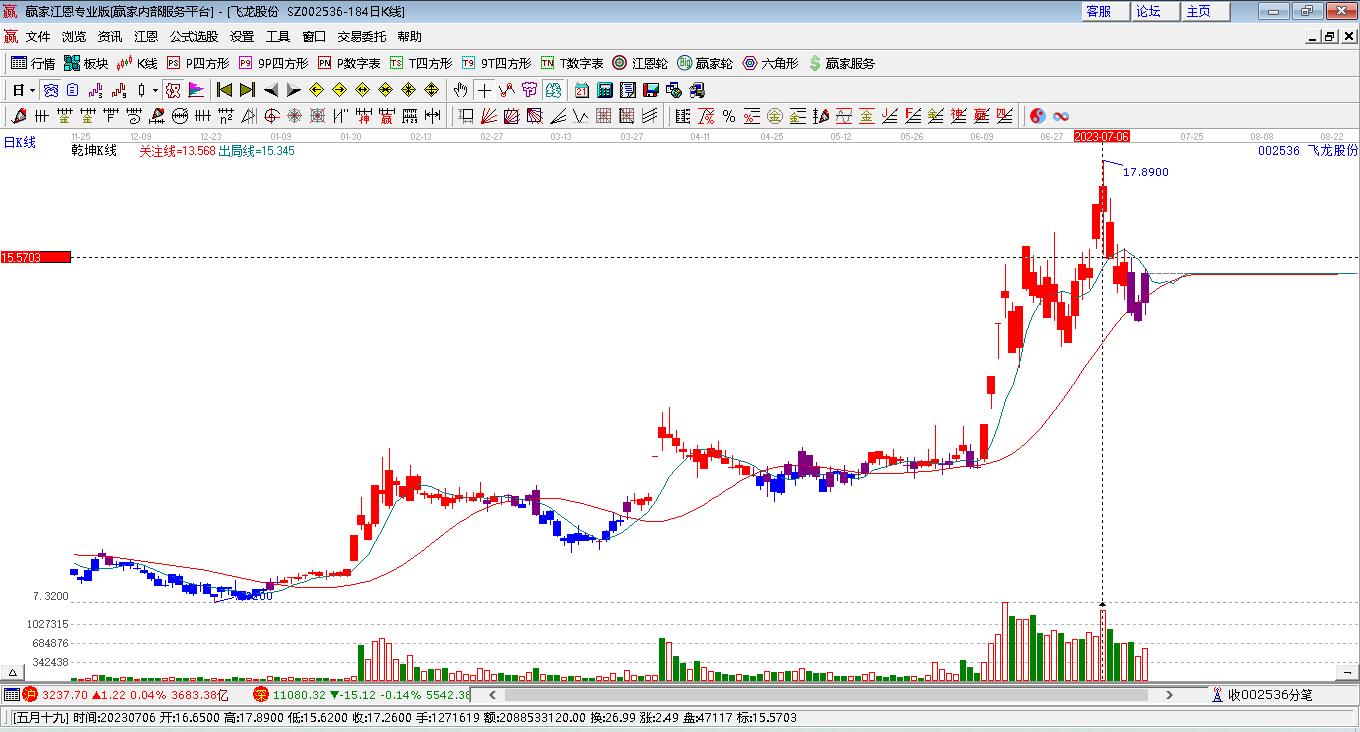This screenshot has height=732, width=1360.
Task: Open the 赢家轮 tool
Action: coord(705,63)
